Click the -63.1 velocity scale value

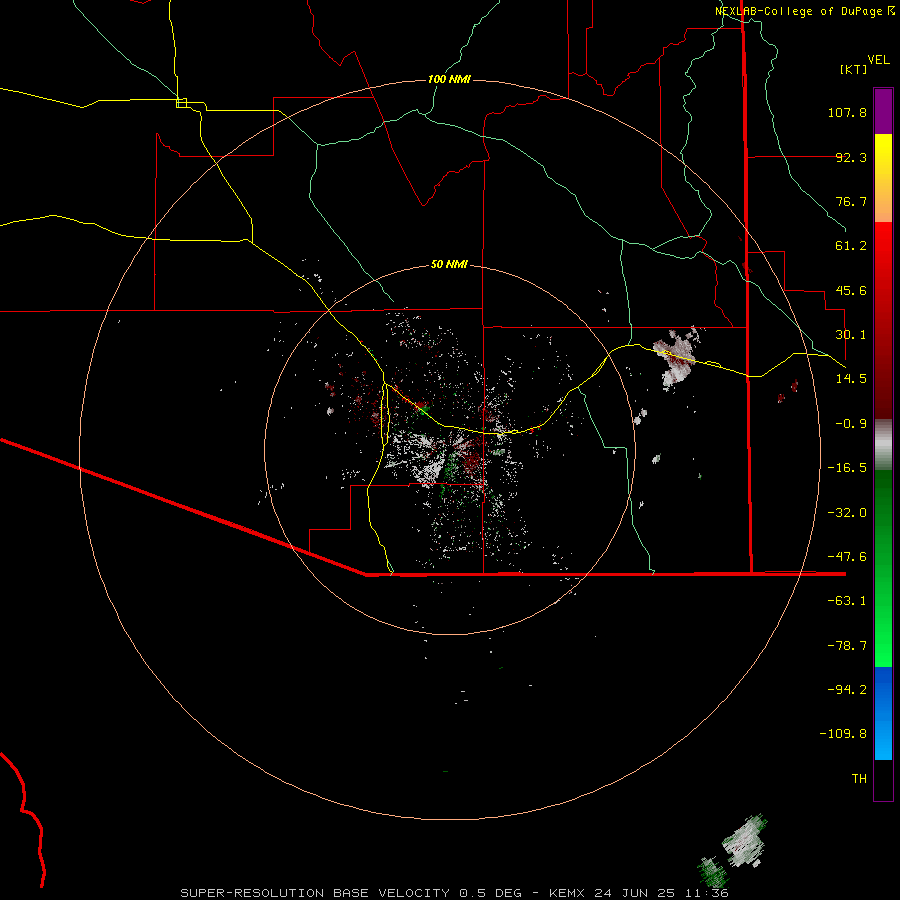point(847,601)
